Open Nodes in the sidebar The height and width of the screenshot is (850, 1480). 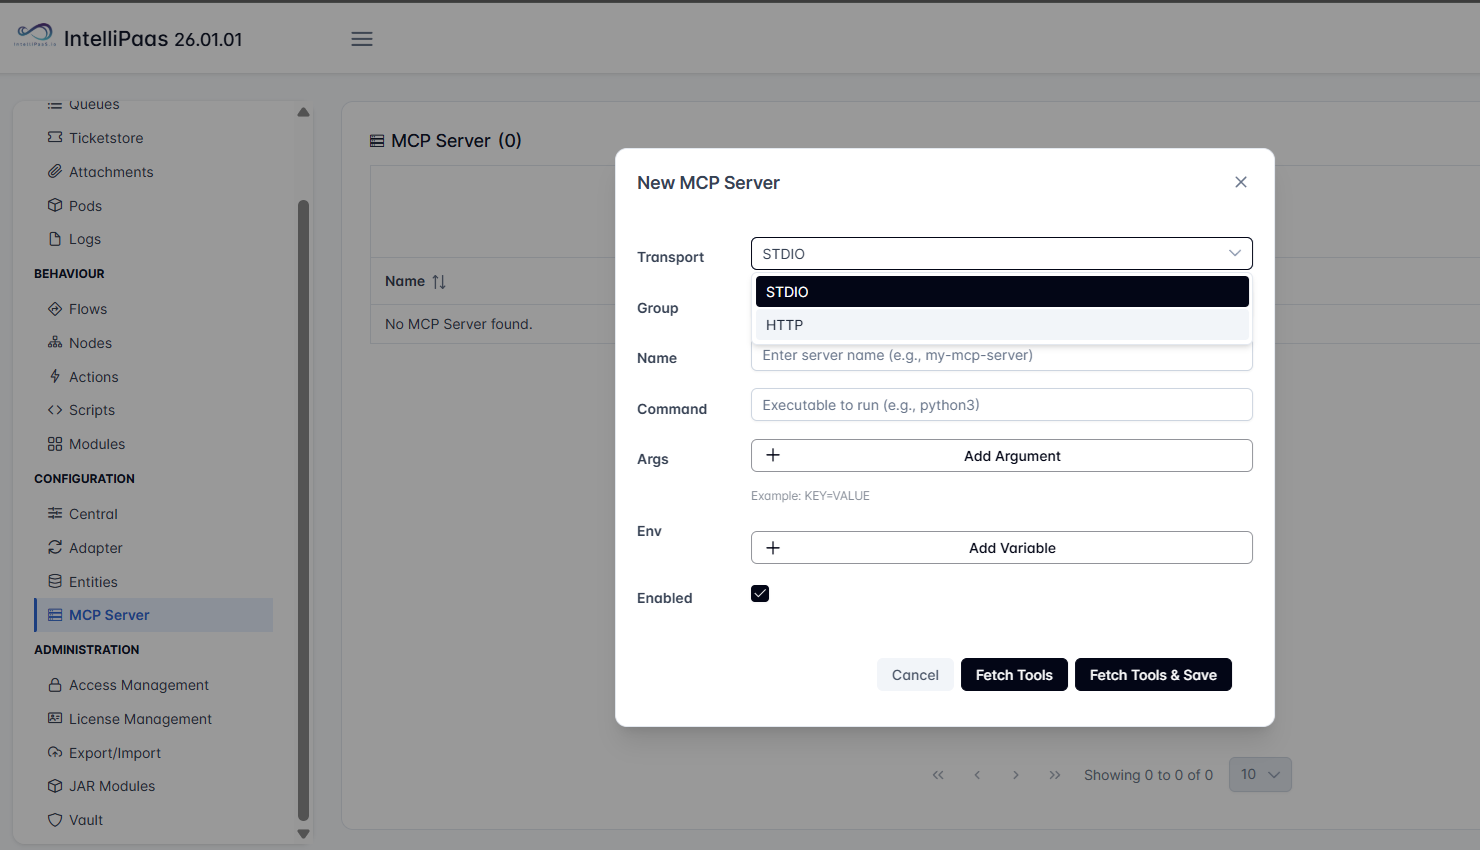click(90, 343)
